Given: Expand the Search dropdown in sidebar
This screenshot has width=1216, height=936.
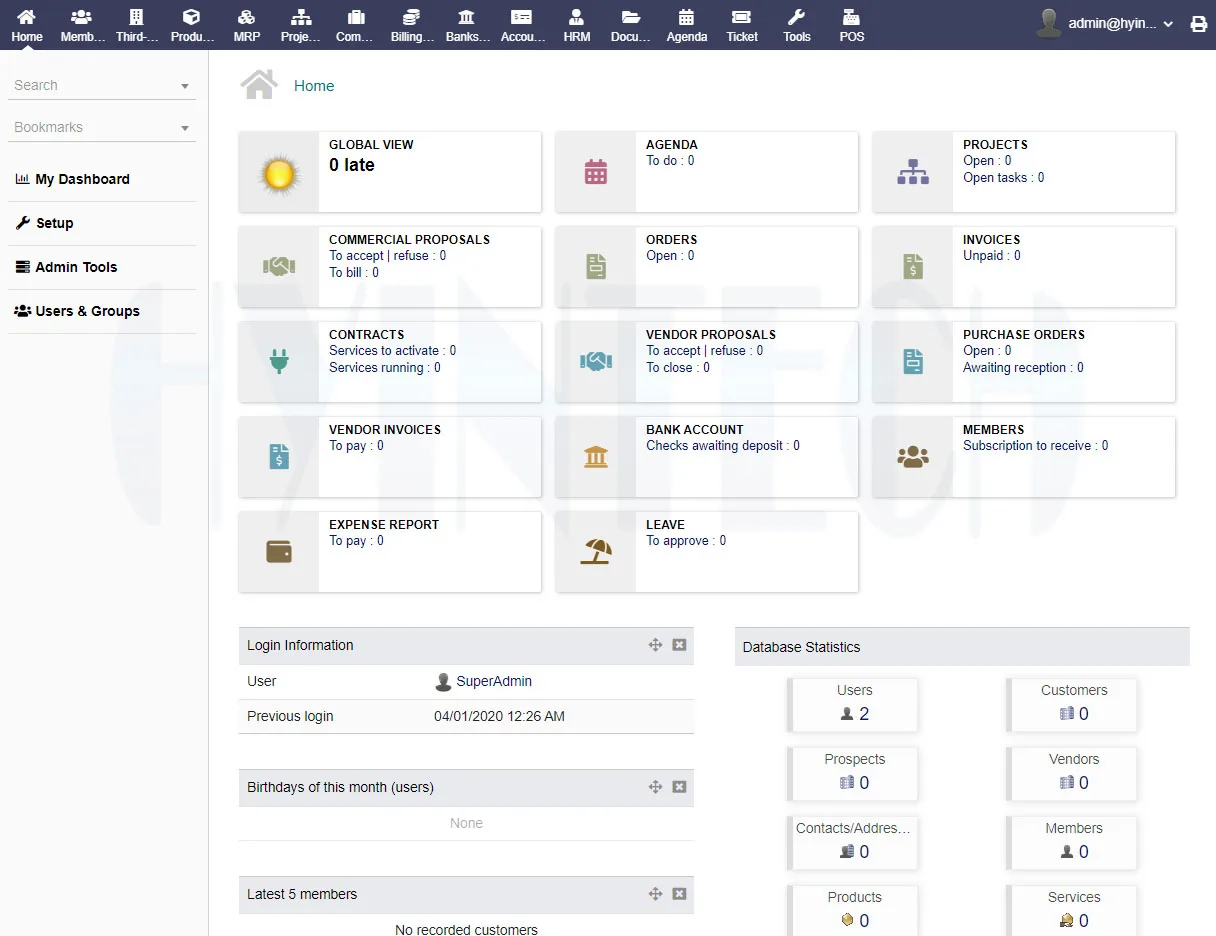Looking at the screenshot, I should pos(185,86).
